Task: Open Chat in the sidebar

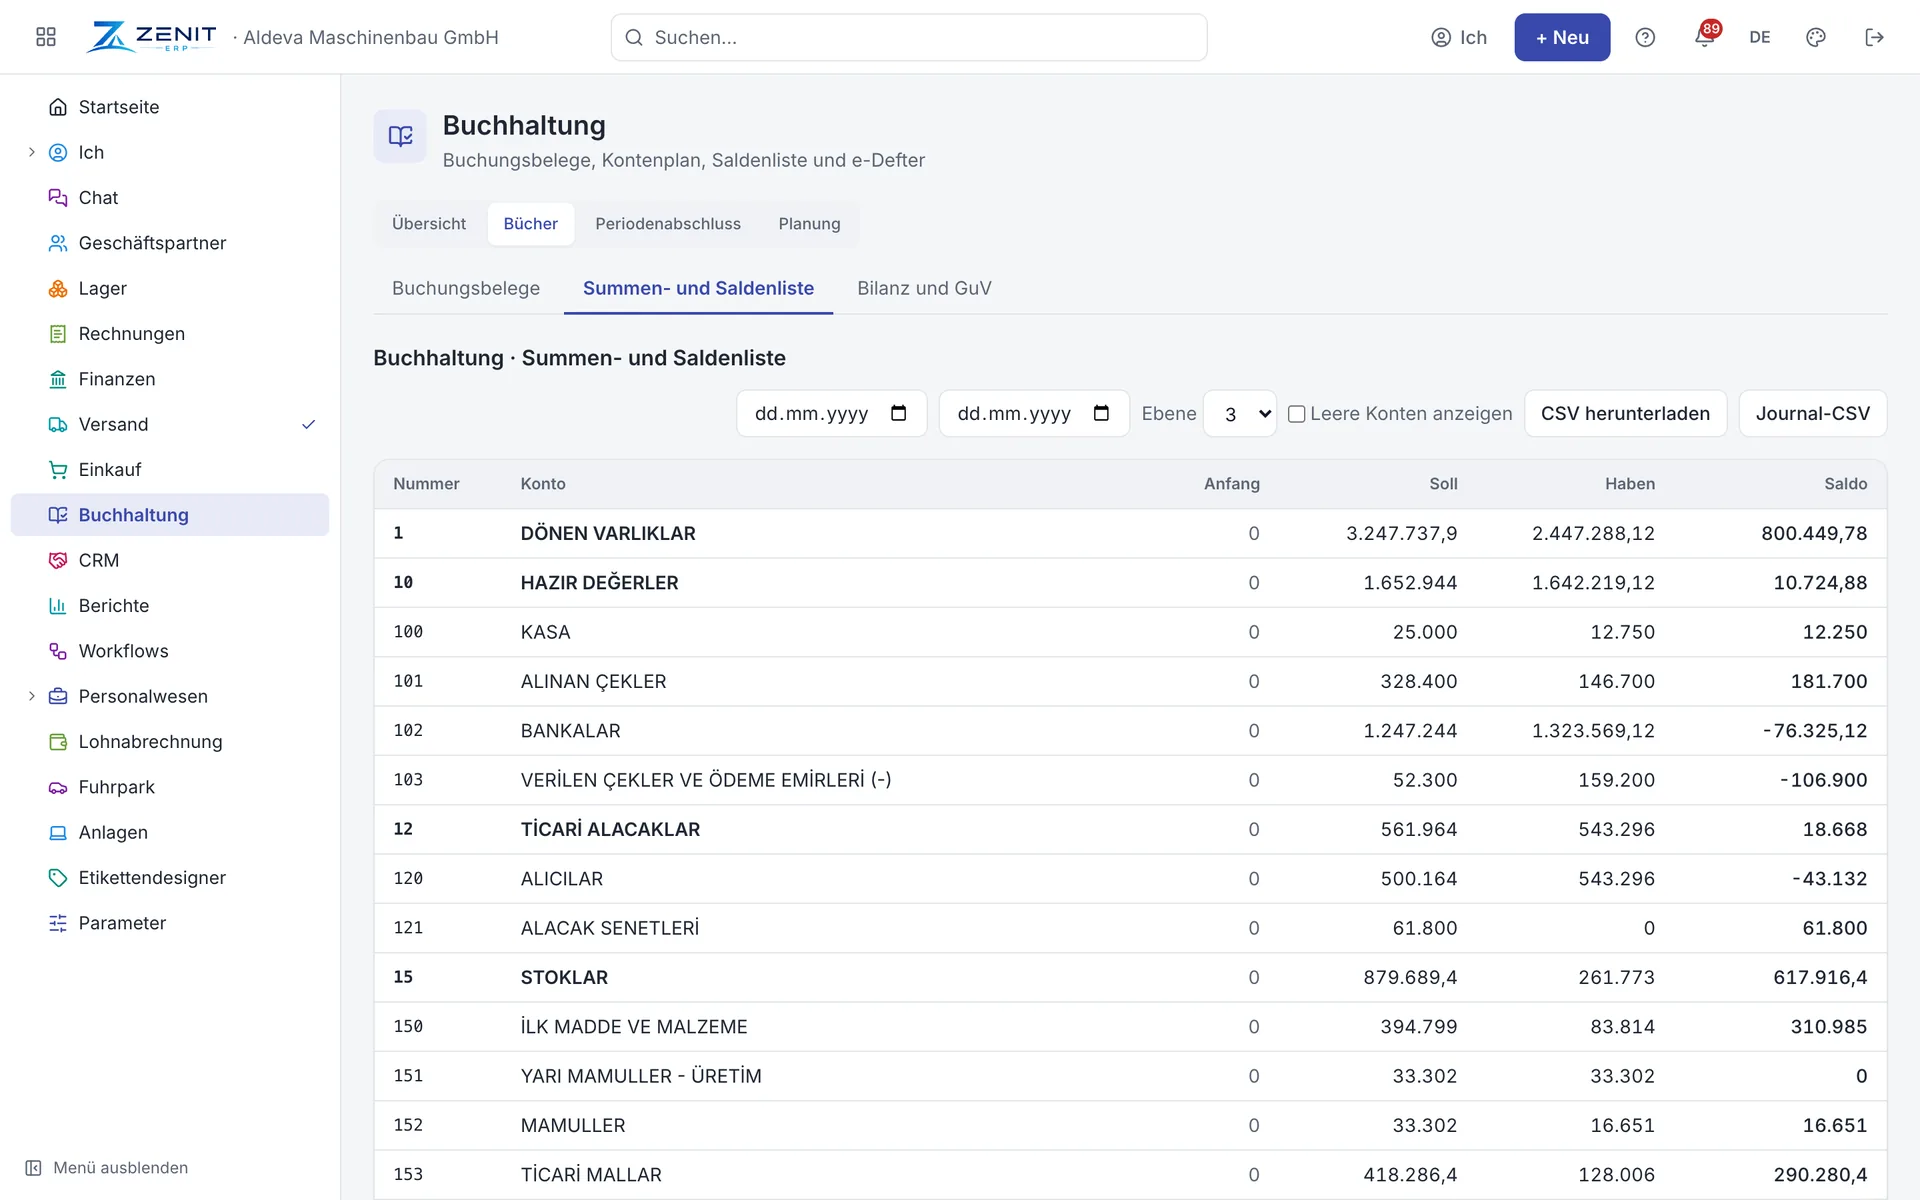Action: click(170, 198)
